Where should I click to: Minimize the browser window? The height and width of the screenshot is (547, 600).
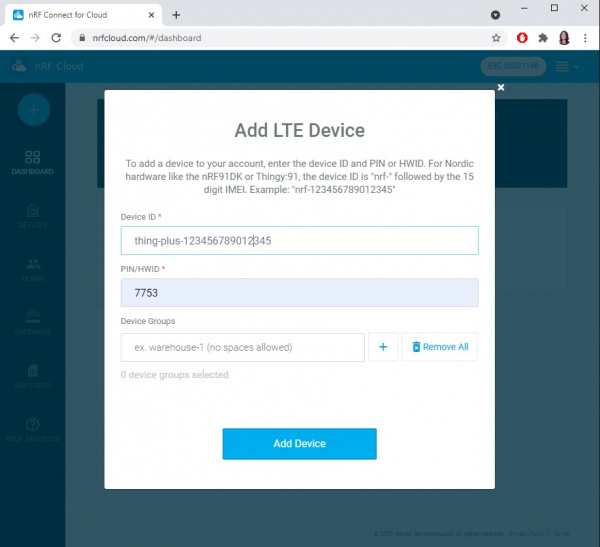coord(524,8)
